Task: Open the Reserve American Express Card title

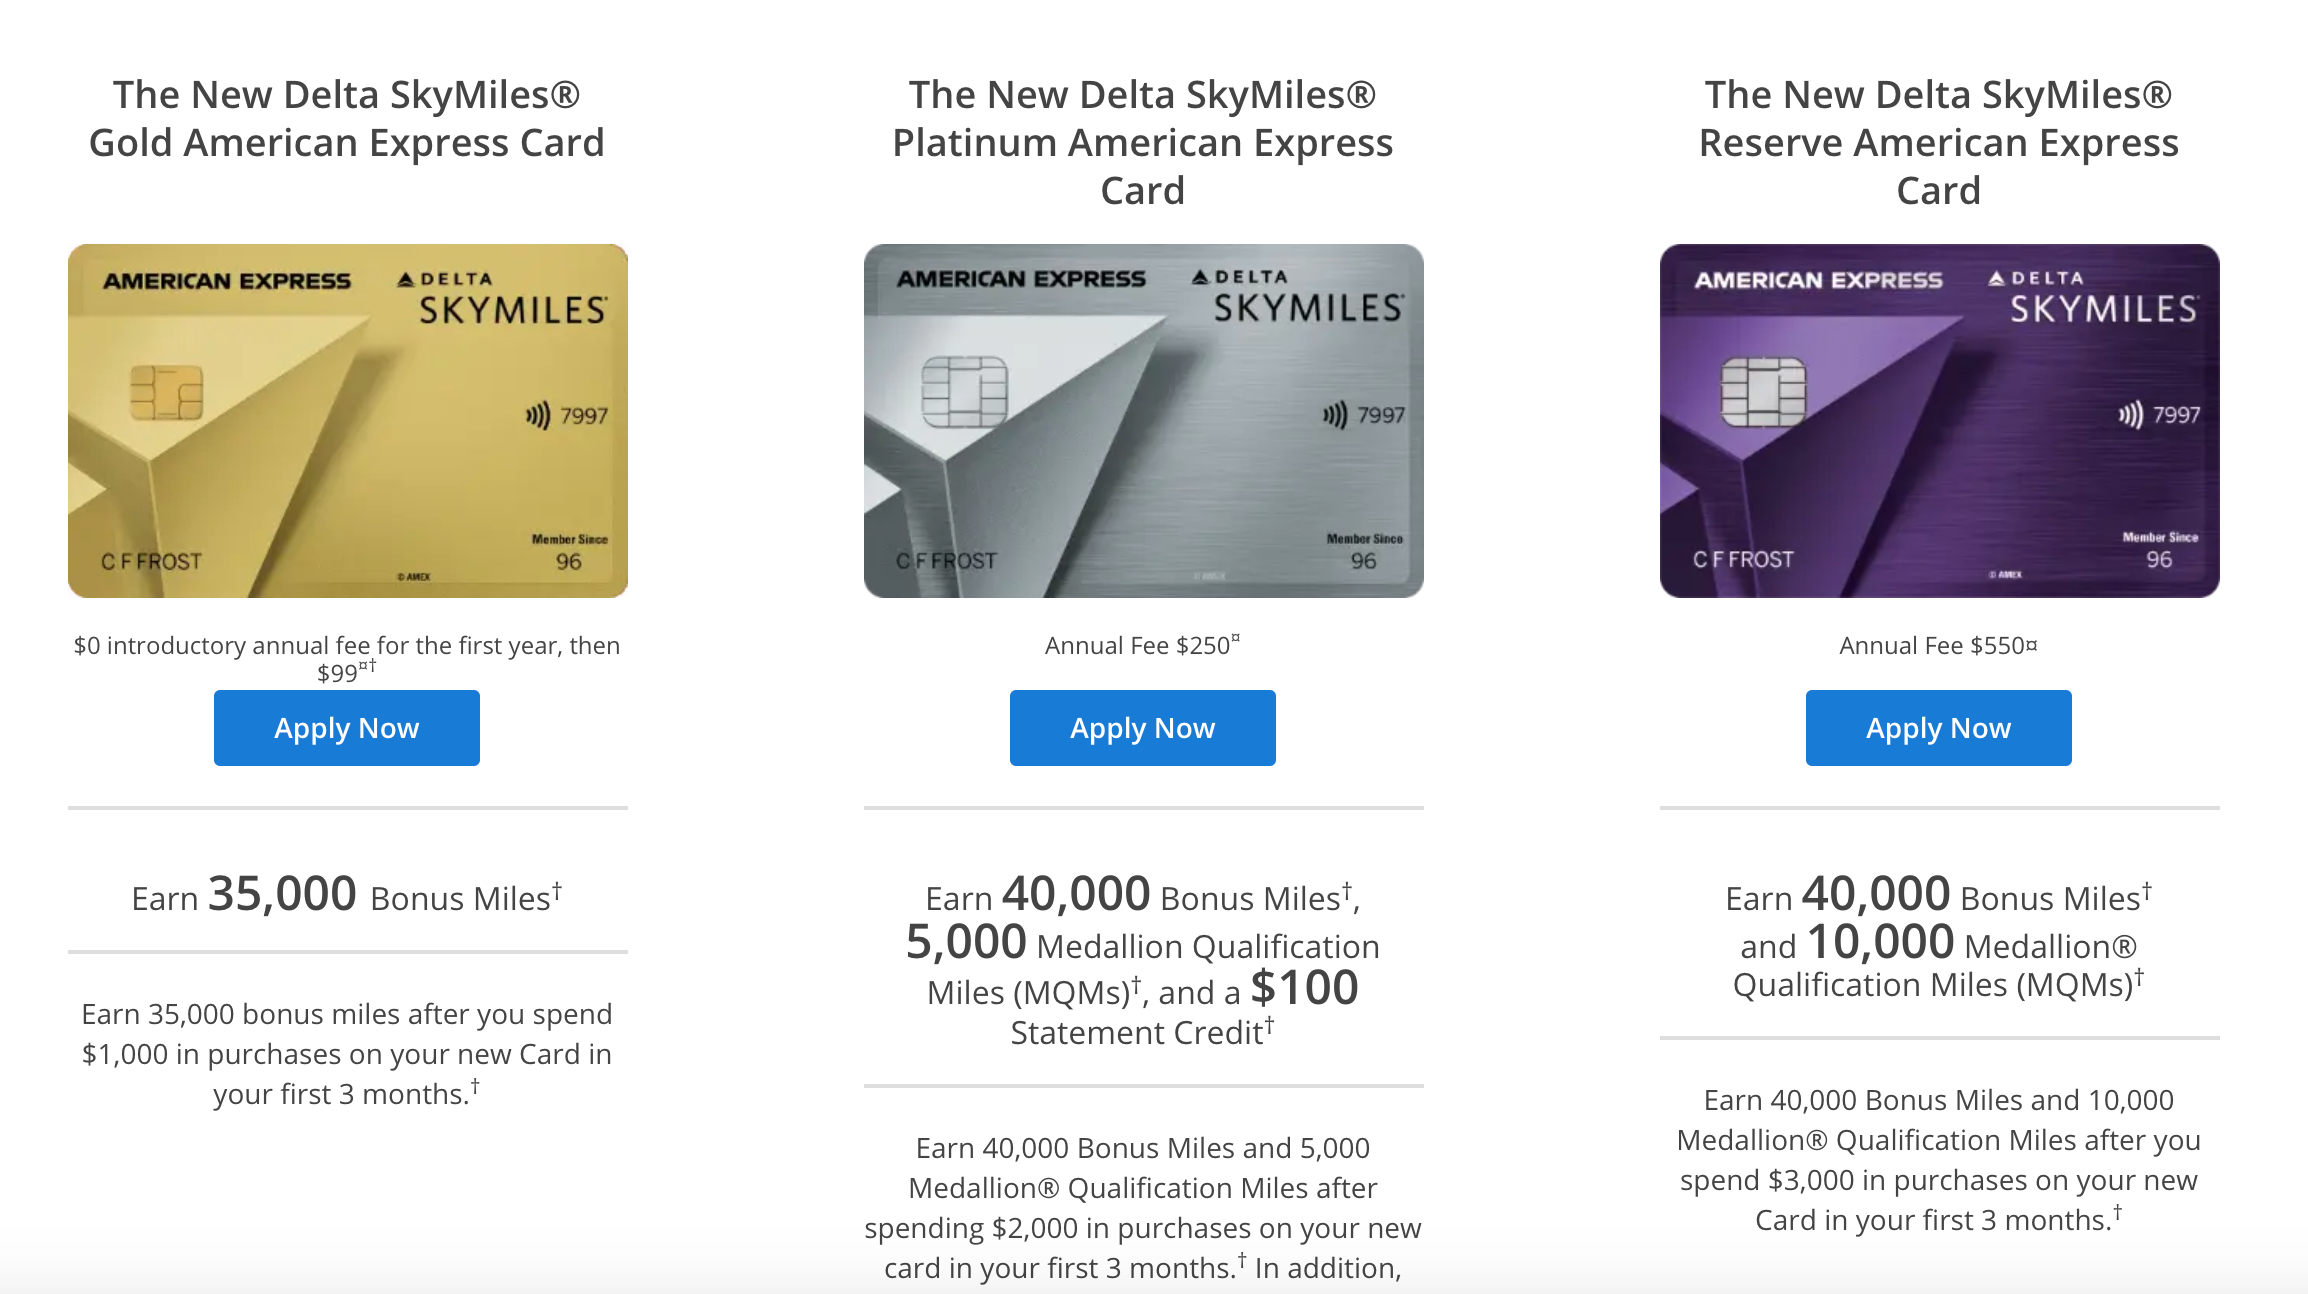Action: click(1938, 142)
